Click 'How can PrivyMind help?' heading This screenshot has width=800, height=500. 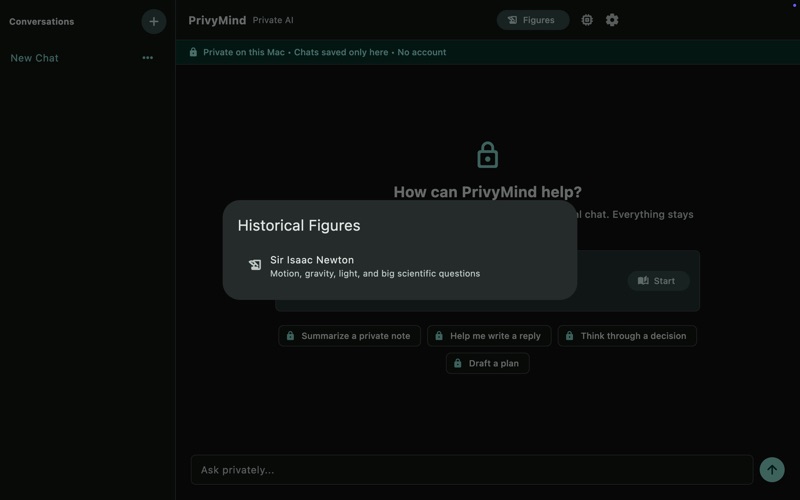pyautogui.click(x=487, y=192)
